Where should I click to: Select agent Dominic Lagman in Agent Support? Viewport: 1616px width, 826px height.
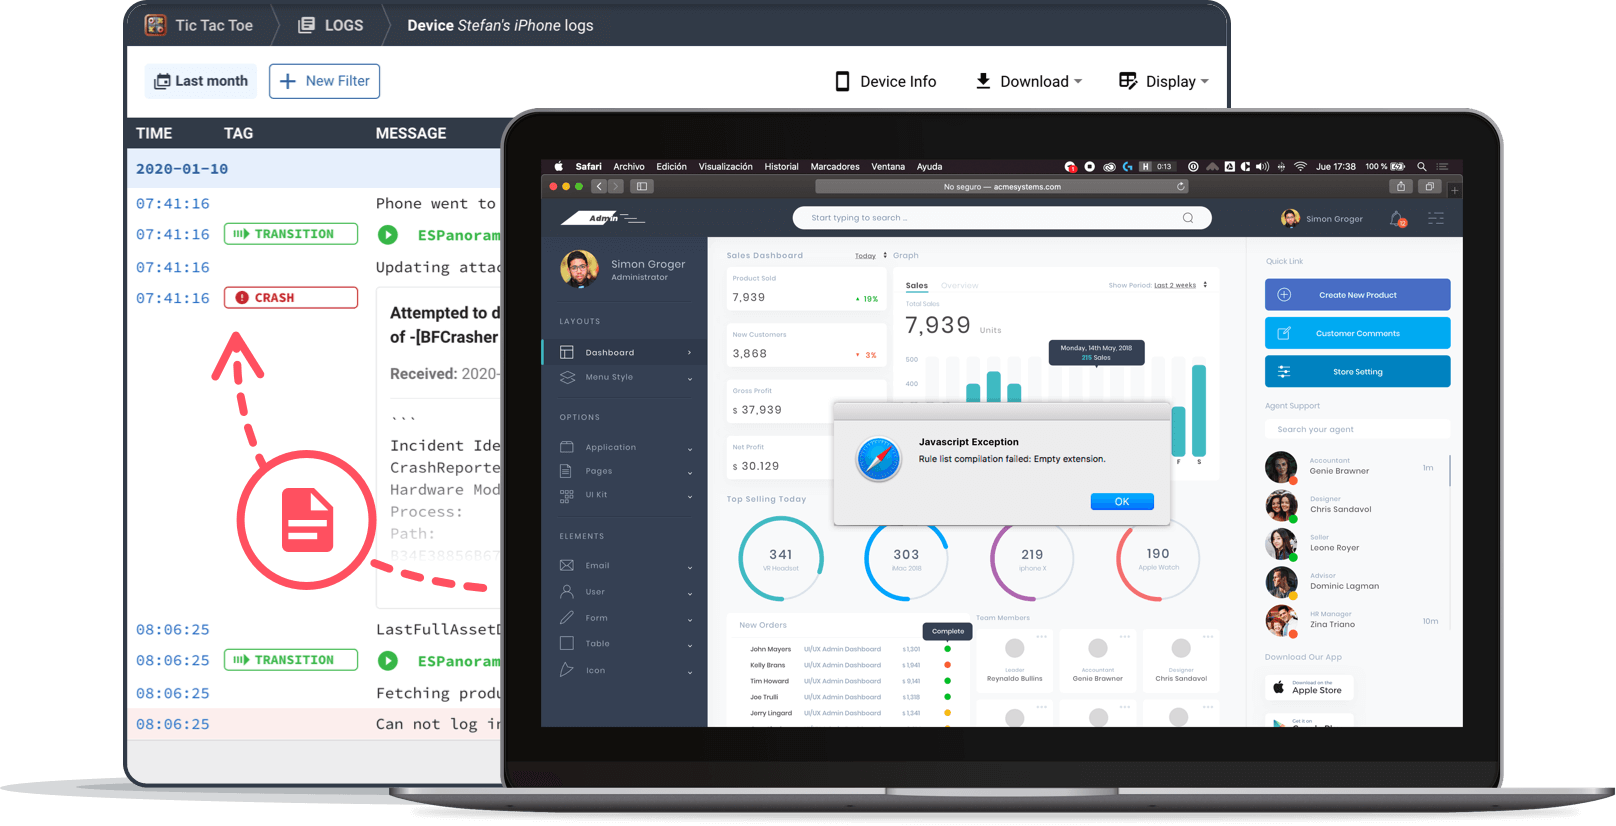(1350, 583)
